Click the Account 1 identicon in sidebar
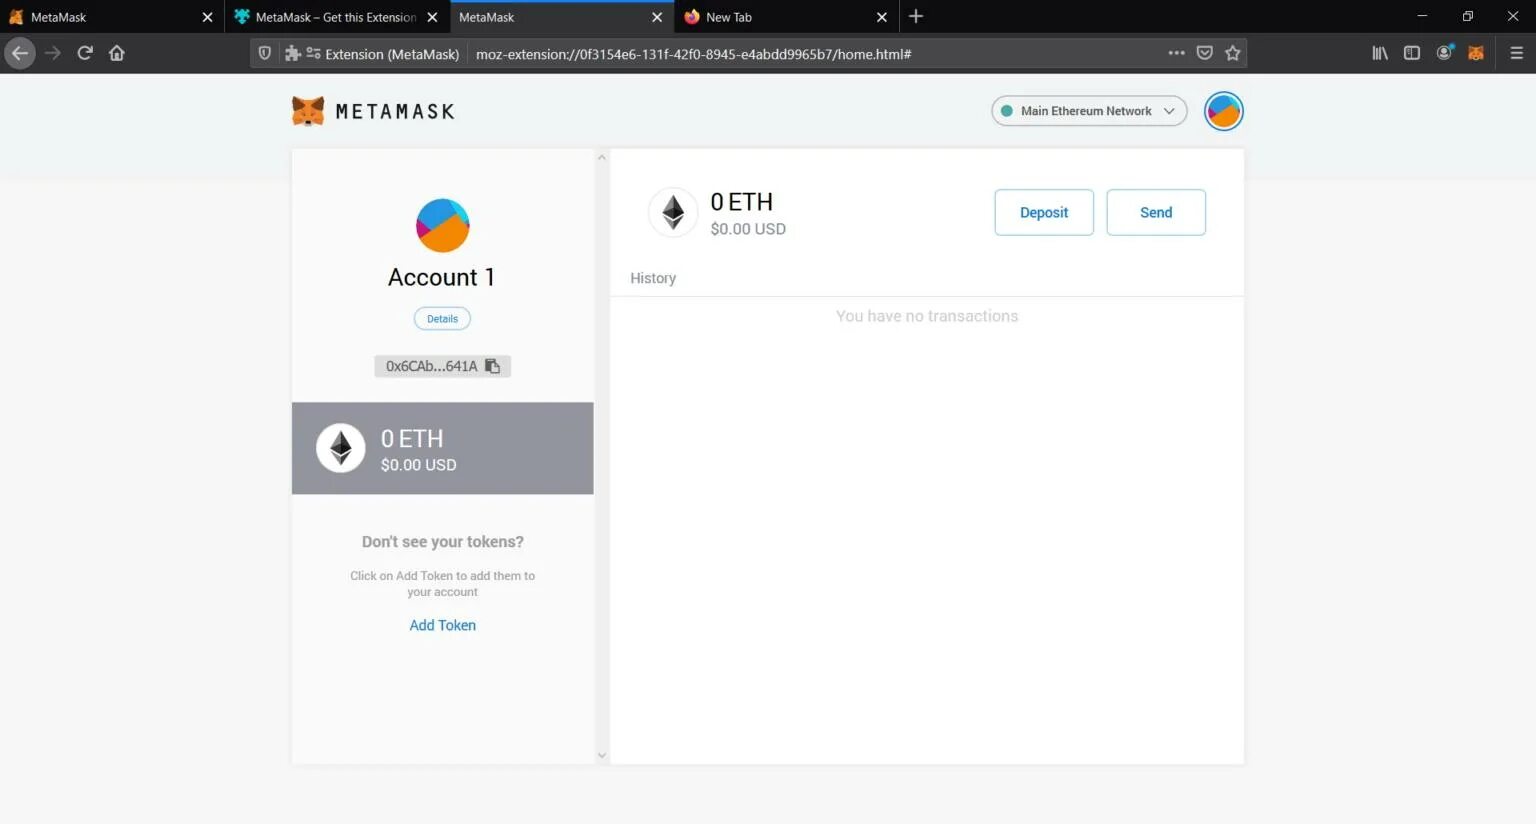The image size is (1536, 824). [442, 225]
